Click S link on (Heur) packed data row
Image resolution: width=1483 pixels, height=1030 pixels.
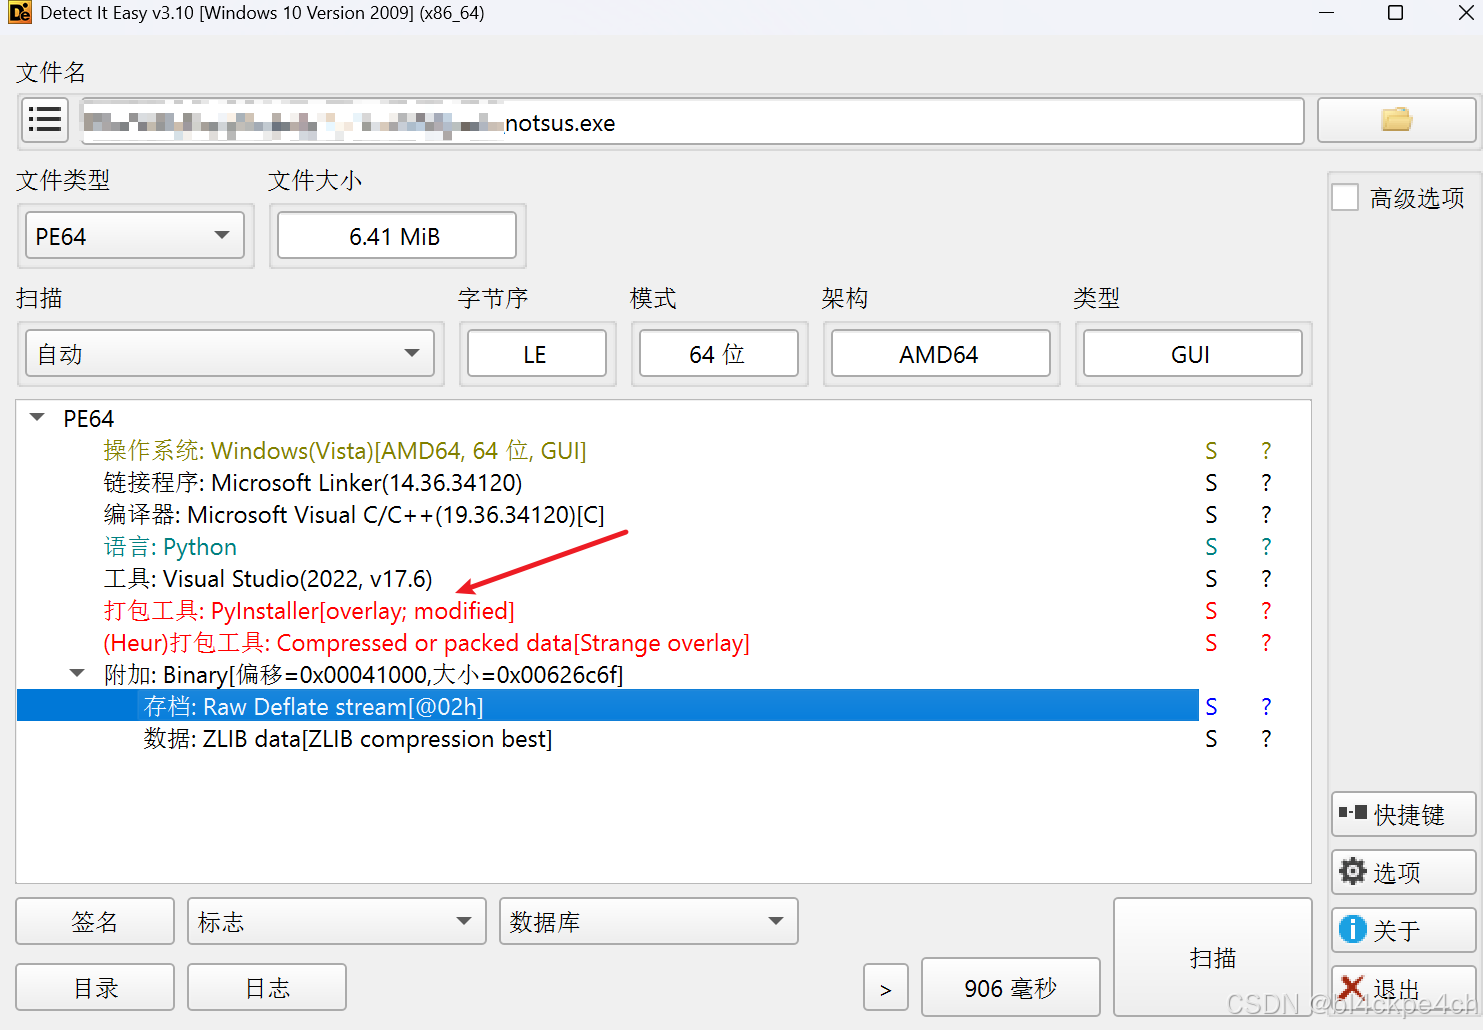point(1211,643)
